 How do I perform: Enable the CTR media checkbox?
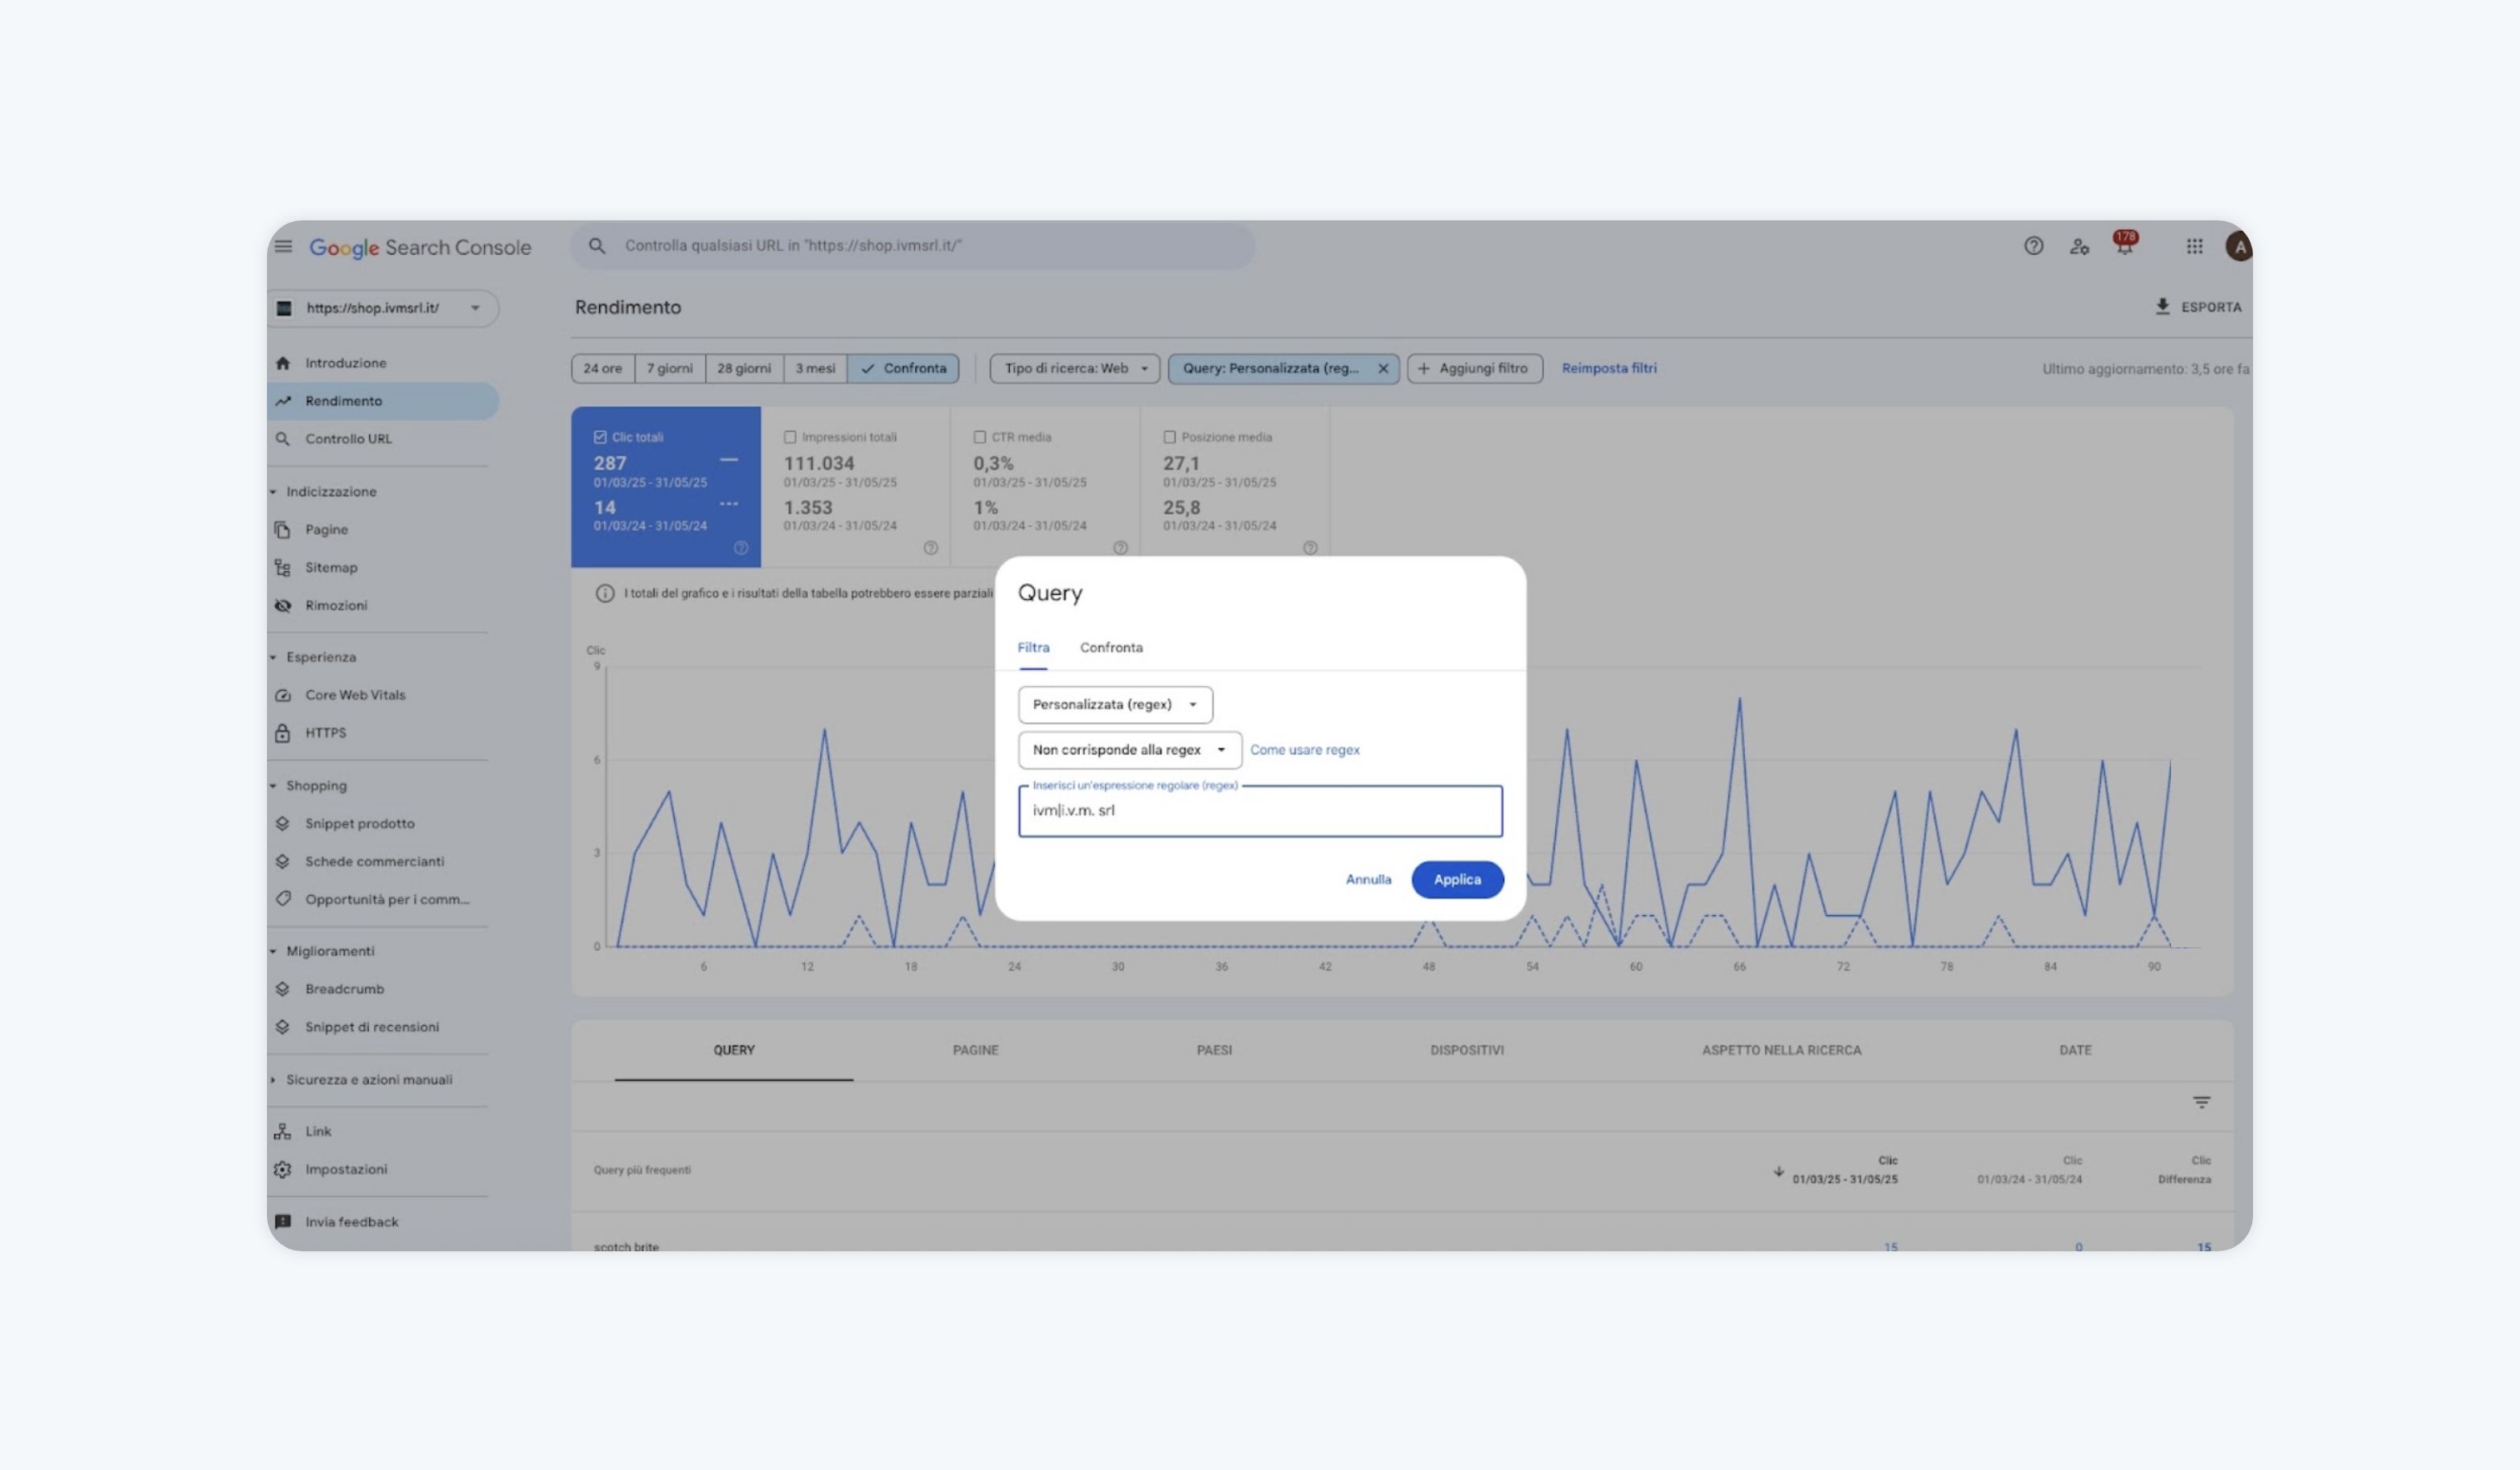click(980, 437)
